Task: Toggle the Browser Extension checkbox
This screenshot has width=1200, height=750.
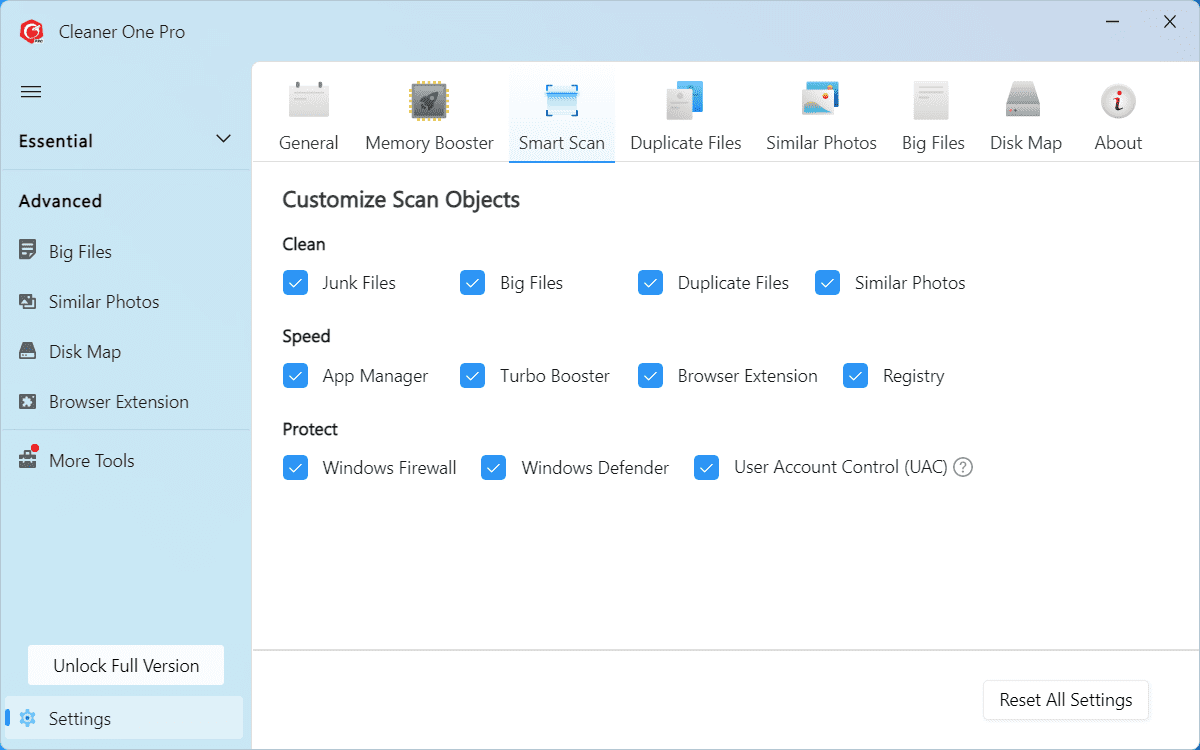Action: pos(650,376)
